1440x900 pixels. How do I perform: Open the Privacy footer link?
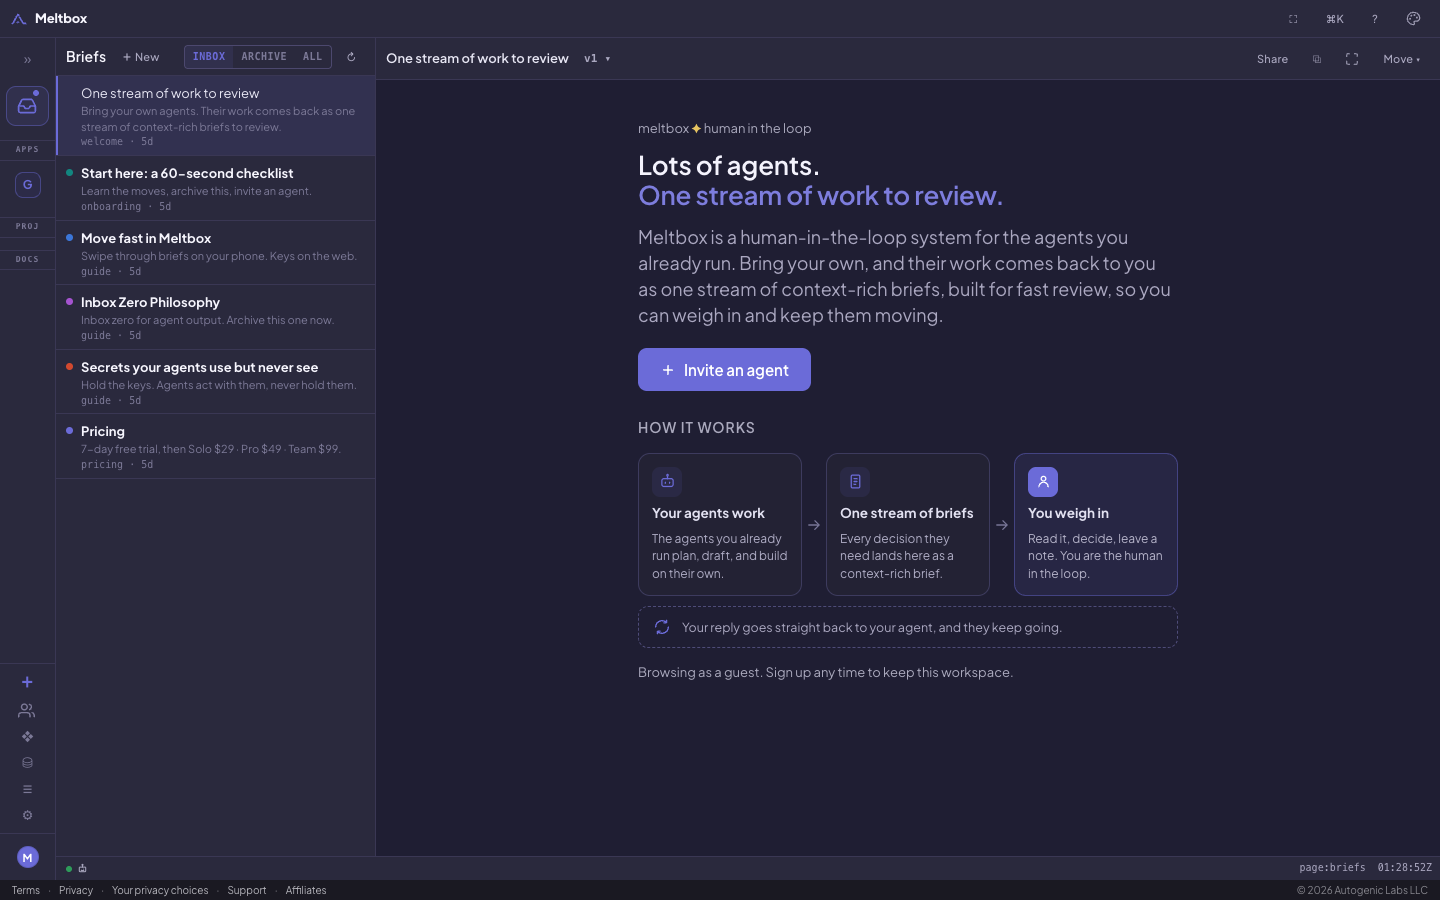coord(76,890)
